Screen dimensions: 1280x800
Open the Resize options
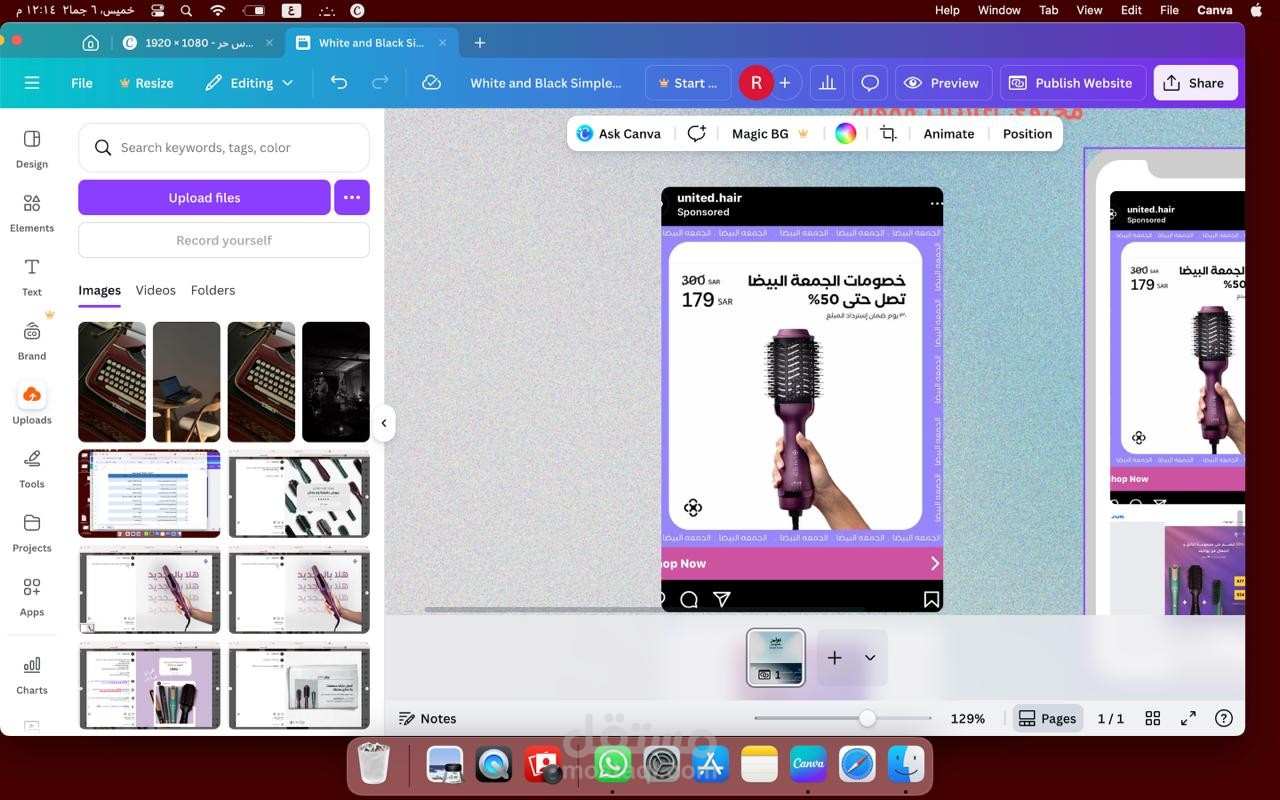click(x=146, y=83)
